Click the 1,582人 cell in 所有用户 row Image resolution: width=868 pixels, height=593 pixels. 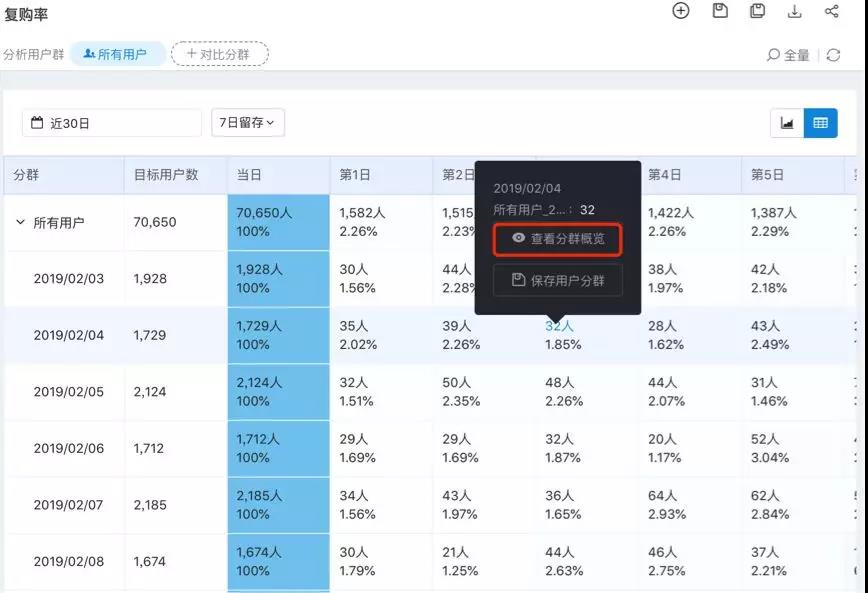pos(381,222)
